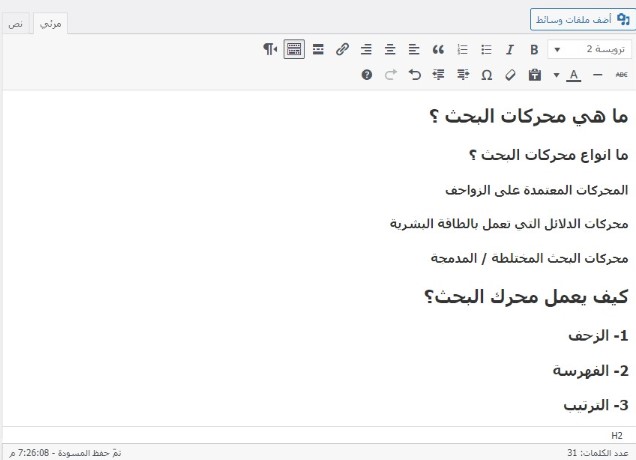636x460 pixels.
Task: Switch to the مرئي (Visual) editor tab
Action: pyautogui.click(x=50, y=24)
